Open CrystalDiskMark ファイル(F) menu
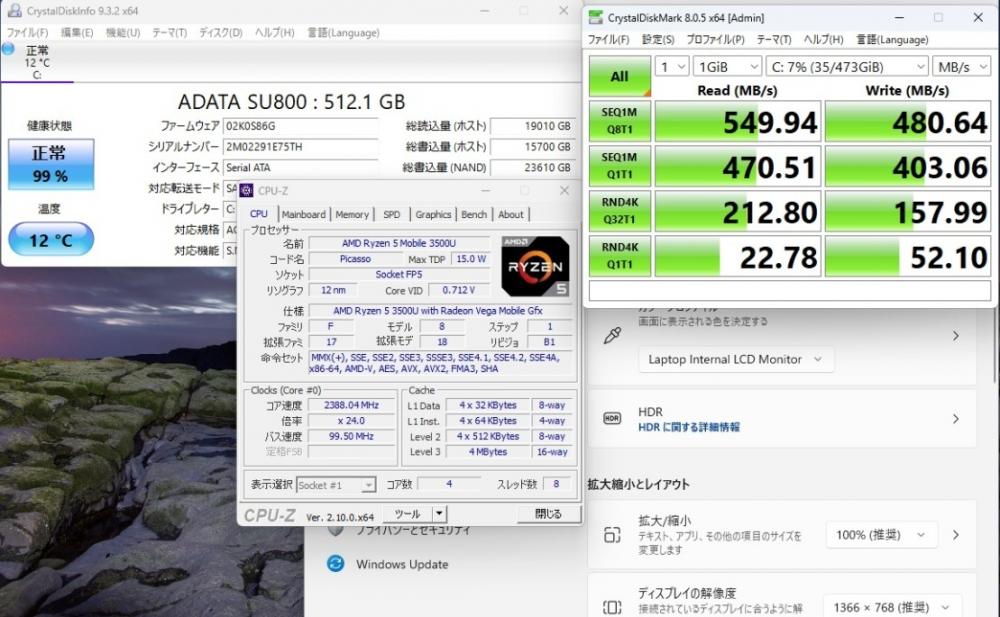This screenshot has width=1000, height=617. pos(608,40)
